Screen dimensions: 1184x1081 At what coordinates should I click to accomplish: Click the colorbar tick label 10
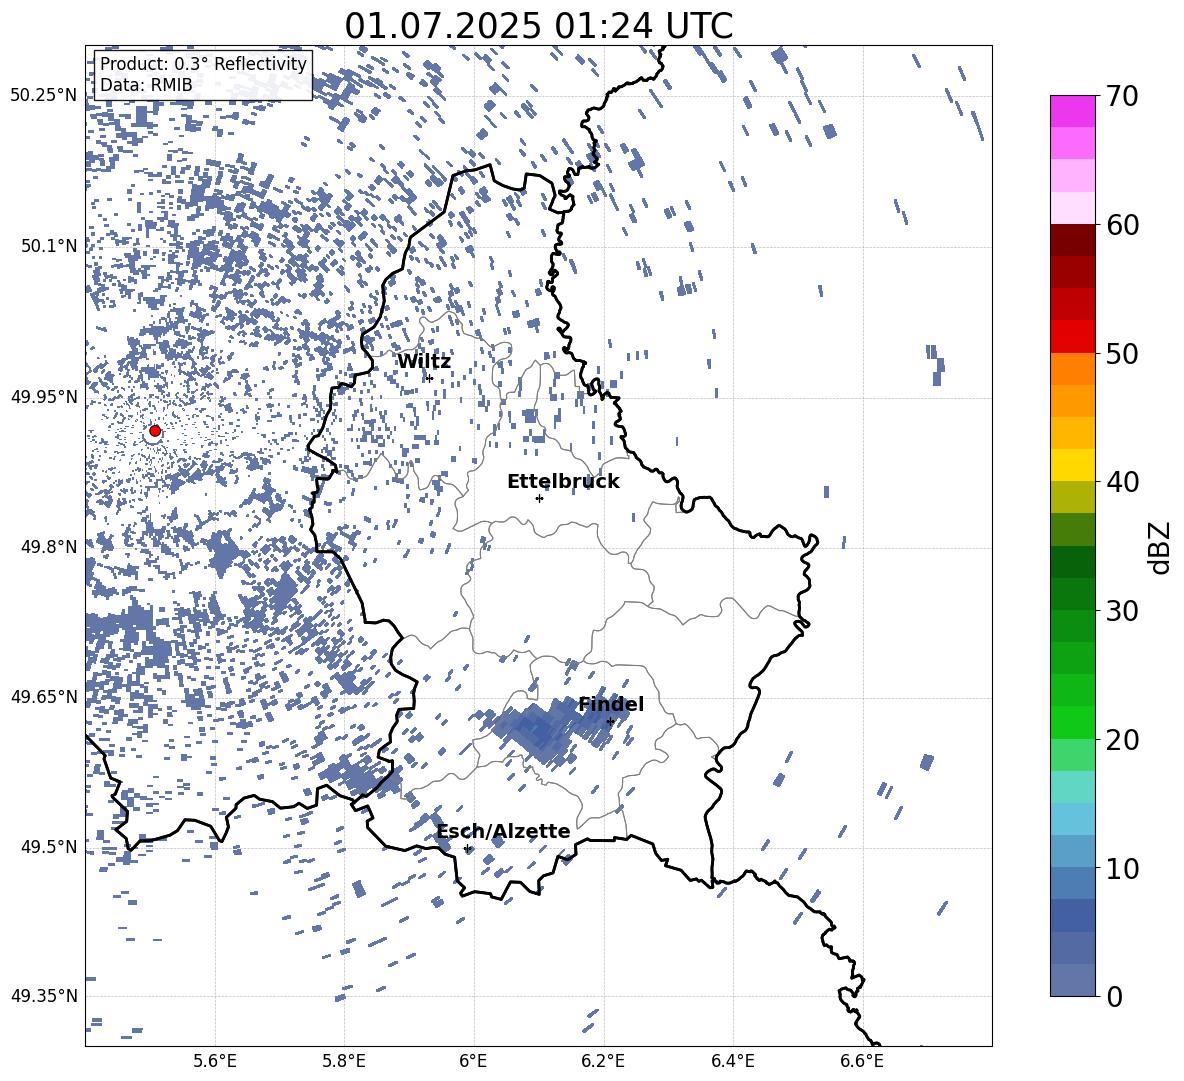click(1122, 868)
